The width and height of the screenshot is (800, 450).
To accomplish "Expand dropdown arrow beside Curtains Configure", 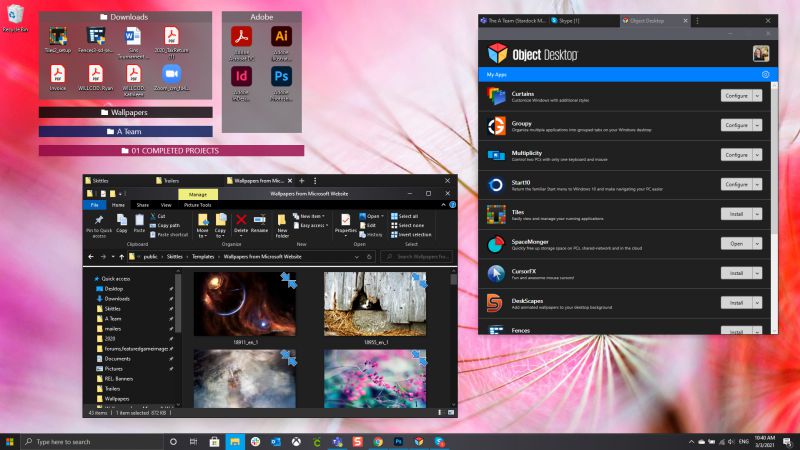I will click(757, 95).
